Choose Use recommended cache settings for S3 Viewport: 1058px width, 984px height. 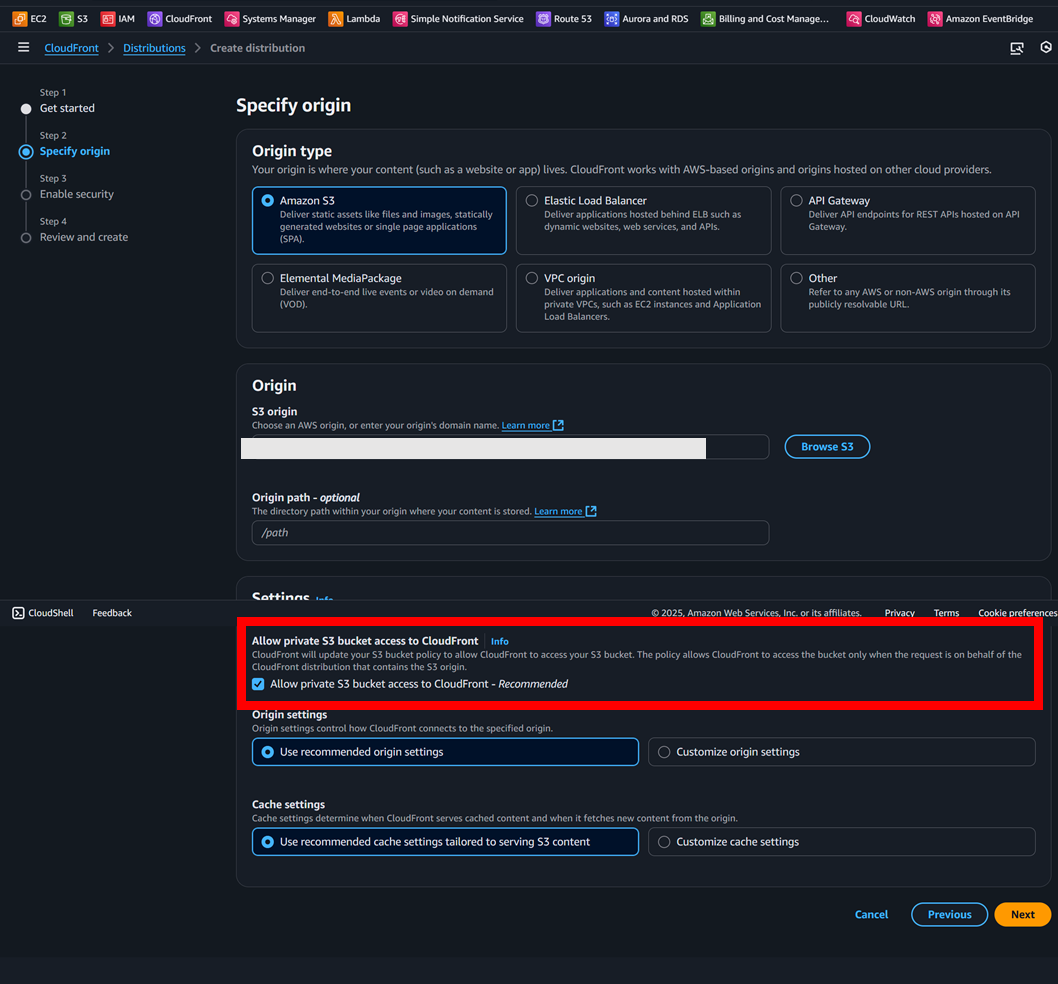(445, 842)
